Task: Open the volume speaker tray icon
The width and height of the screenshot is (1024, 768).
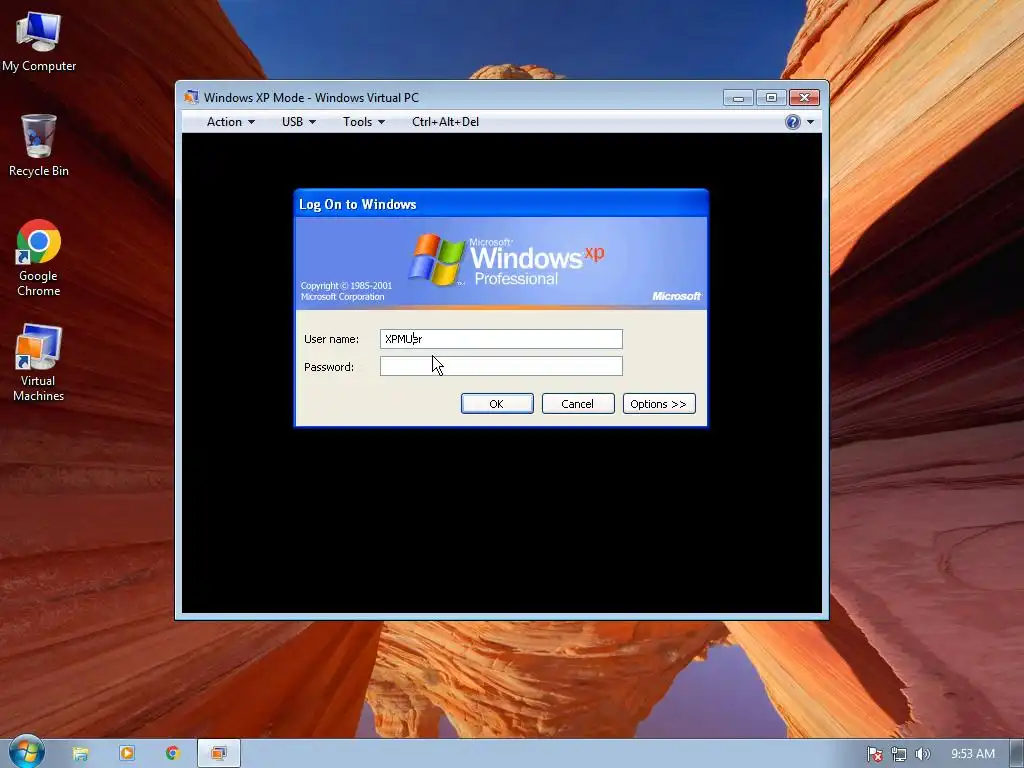Action: (x=922, y=754)
